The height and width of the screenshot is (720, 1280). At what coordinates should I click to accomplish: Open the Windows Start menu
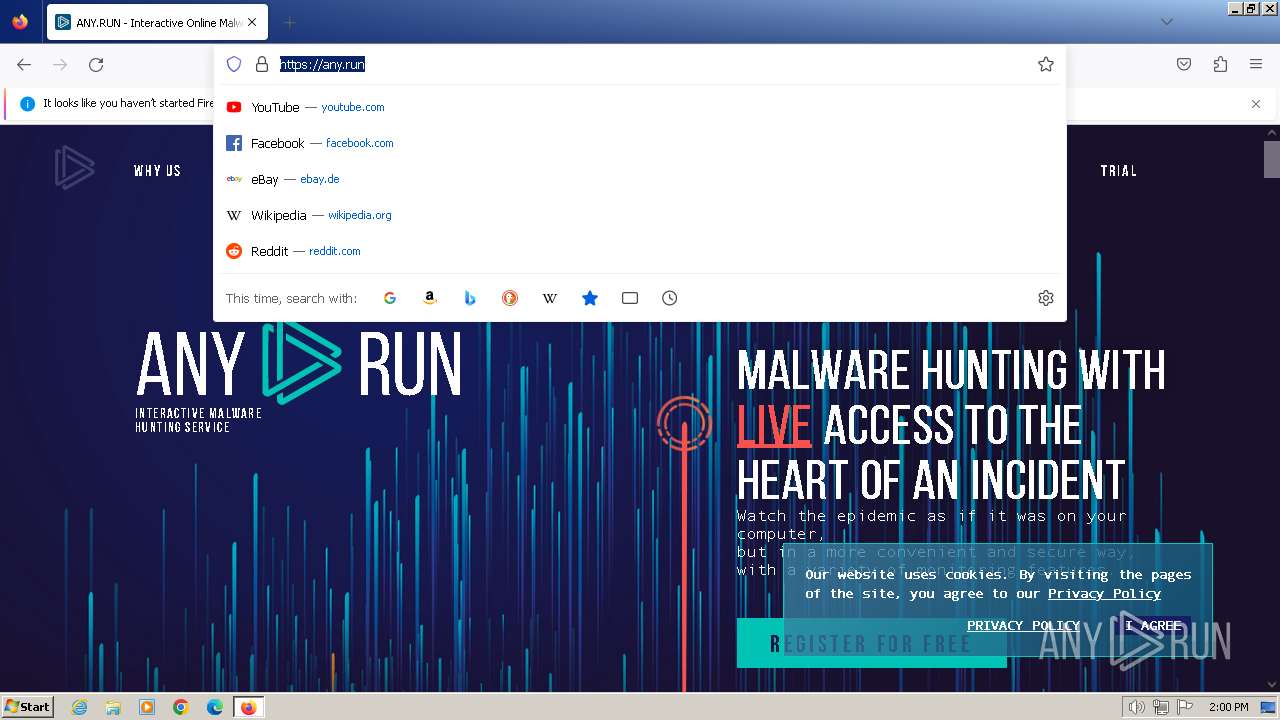tap(28, 707)
